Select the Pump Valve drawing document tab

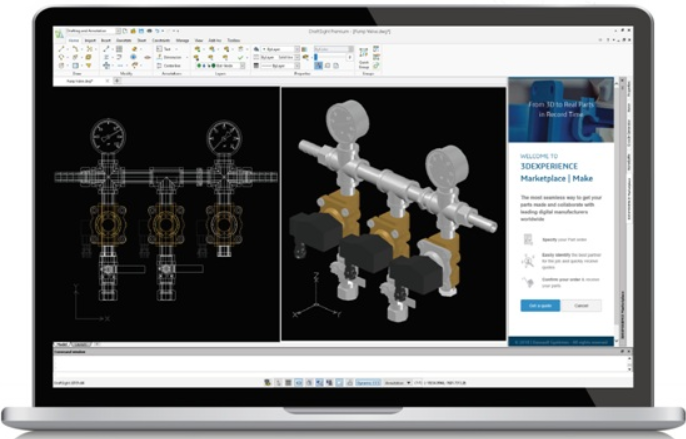(78, 79)
